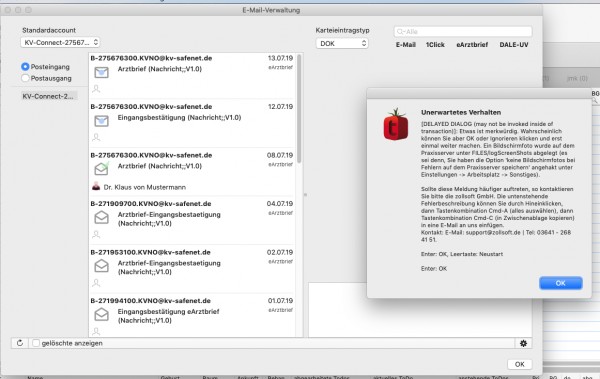Click OK button of E-Mail-Verwaltung window

click(519, 364)
